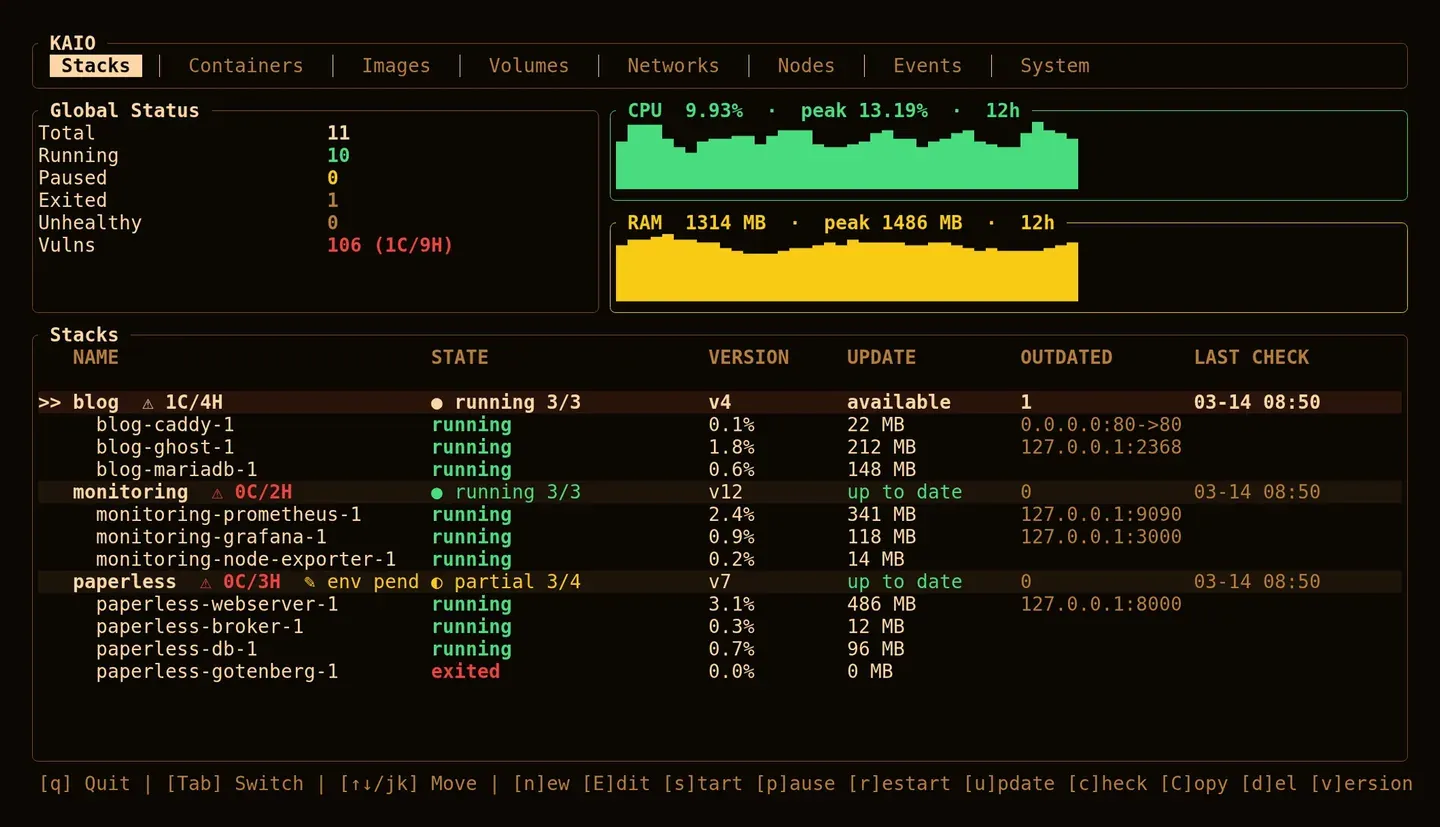Click the [d]el shortcut
This screenshot has height=827, width=1440.
(x=1269, y=784)
